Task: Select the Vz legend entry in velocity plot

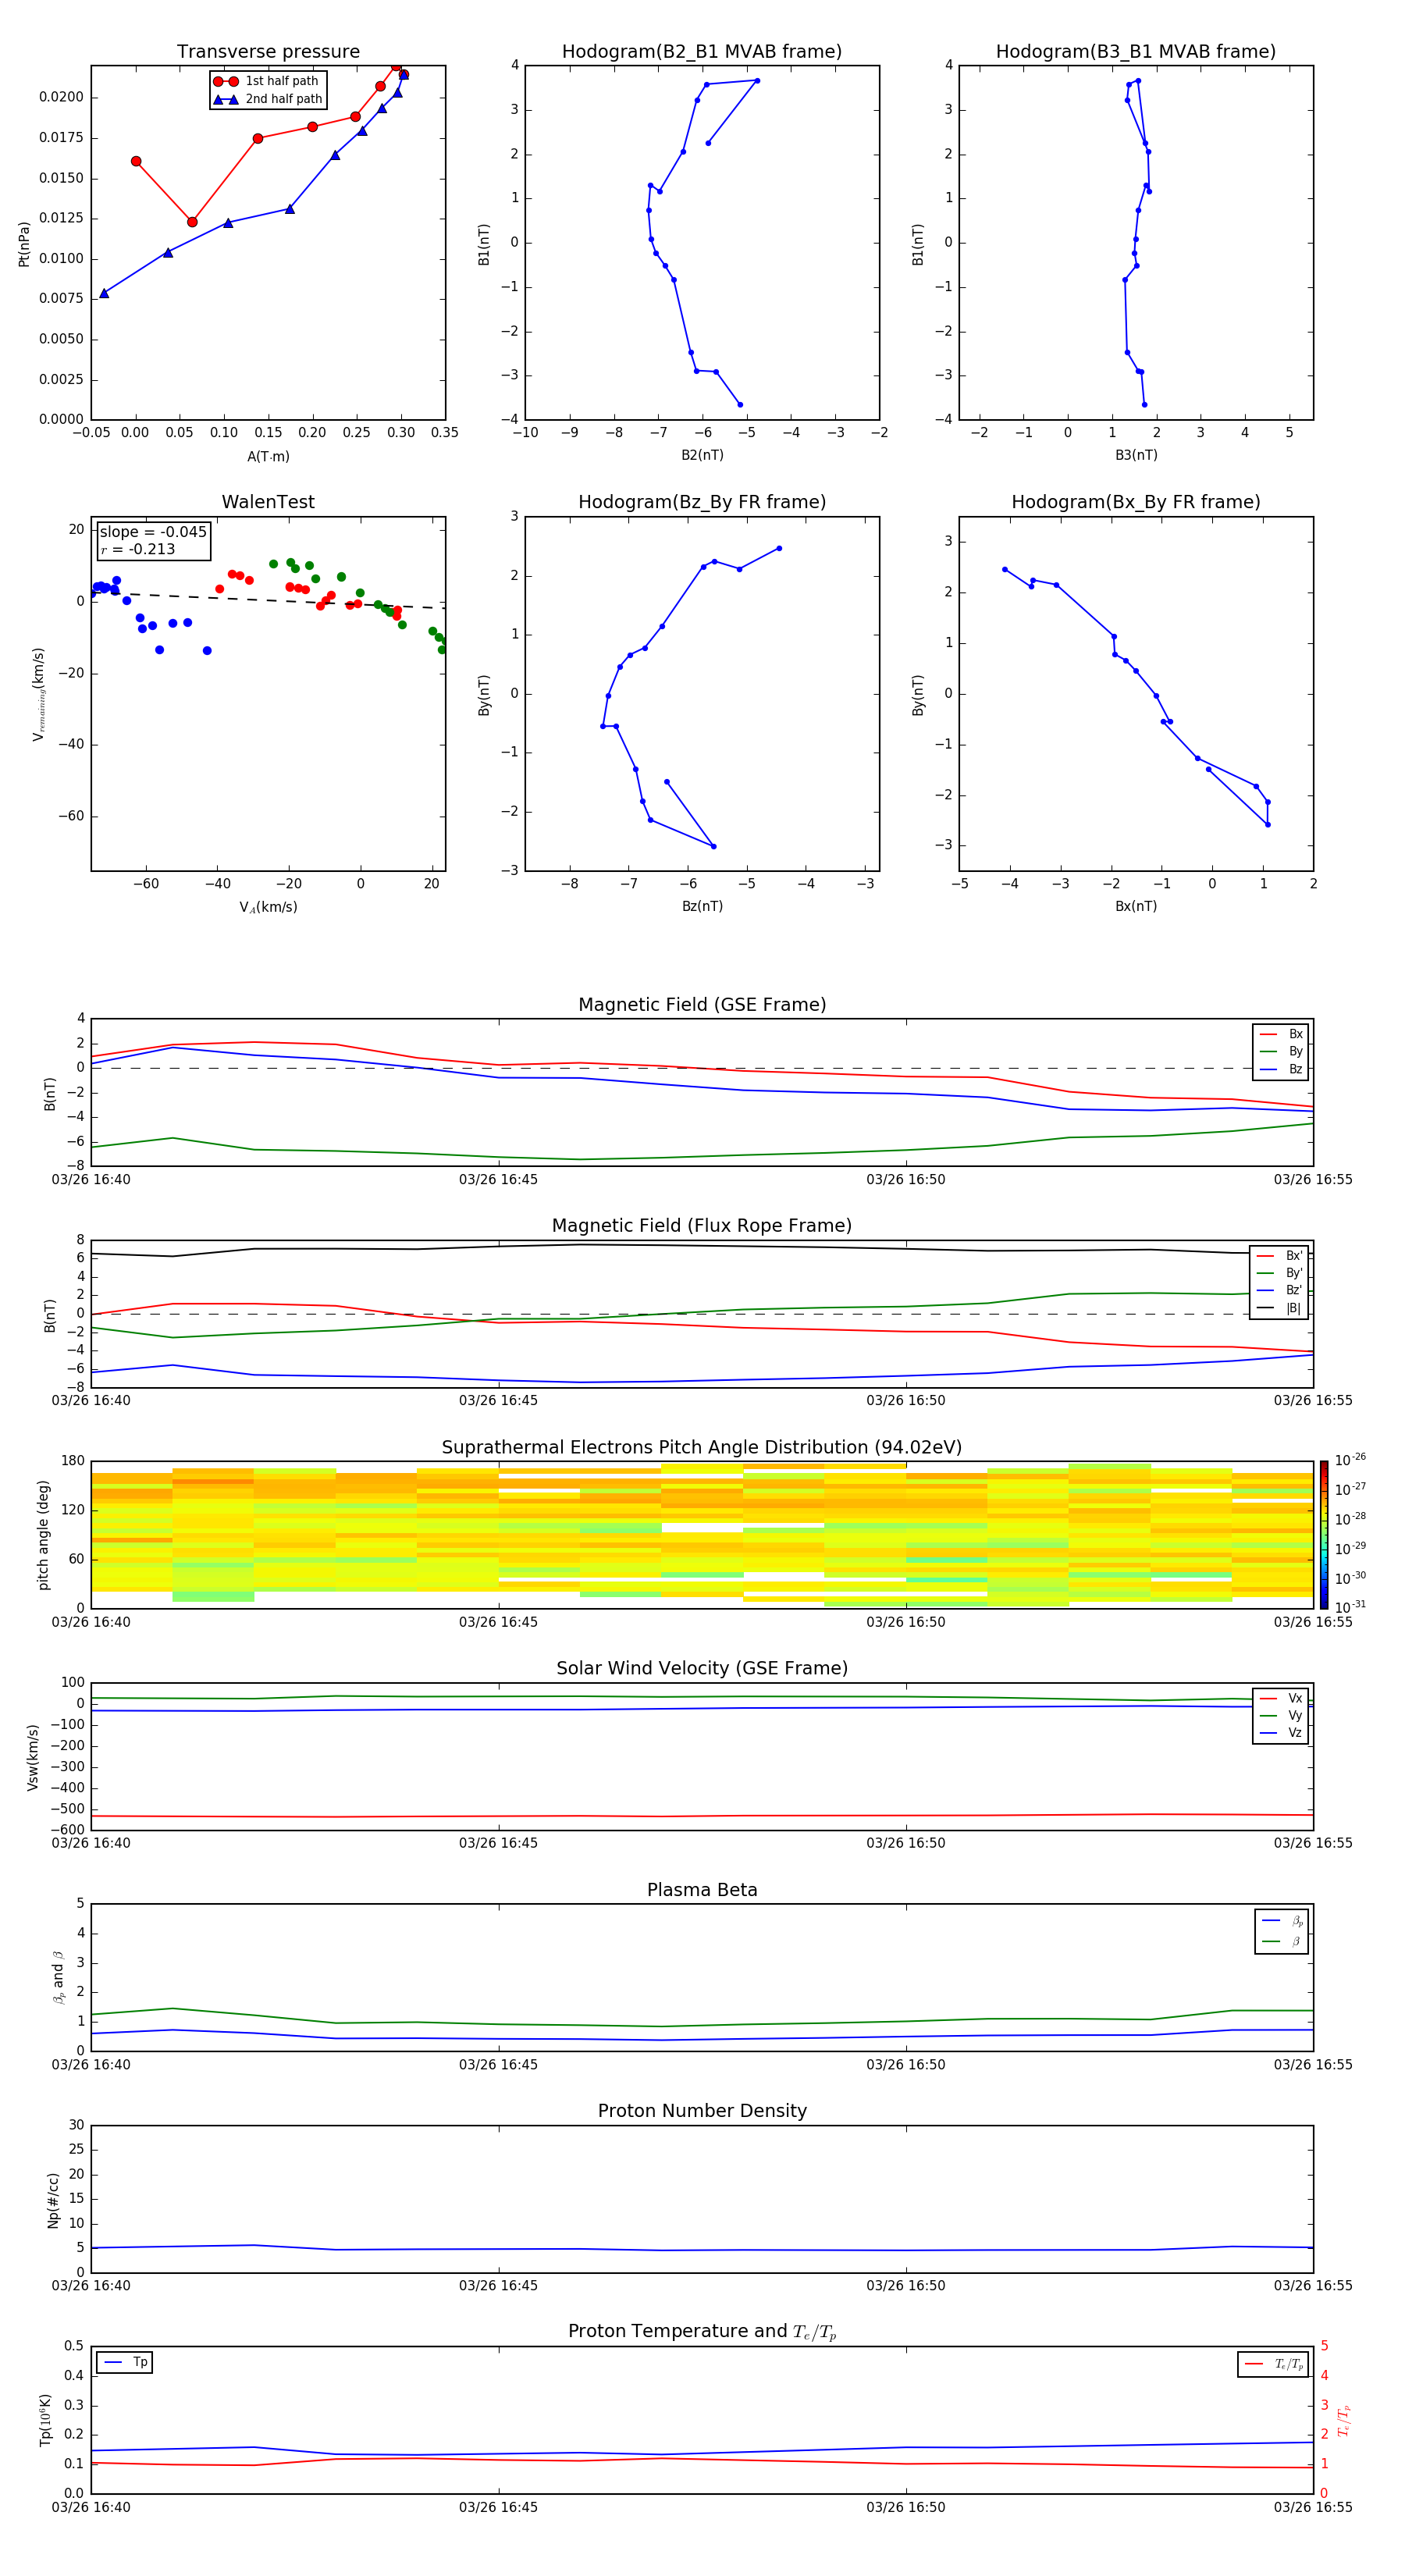Action: point(1281,1732)
